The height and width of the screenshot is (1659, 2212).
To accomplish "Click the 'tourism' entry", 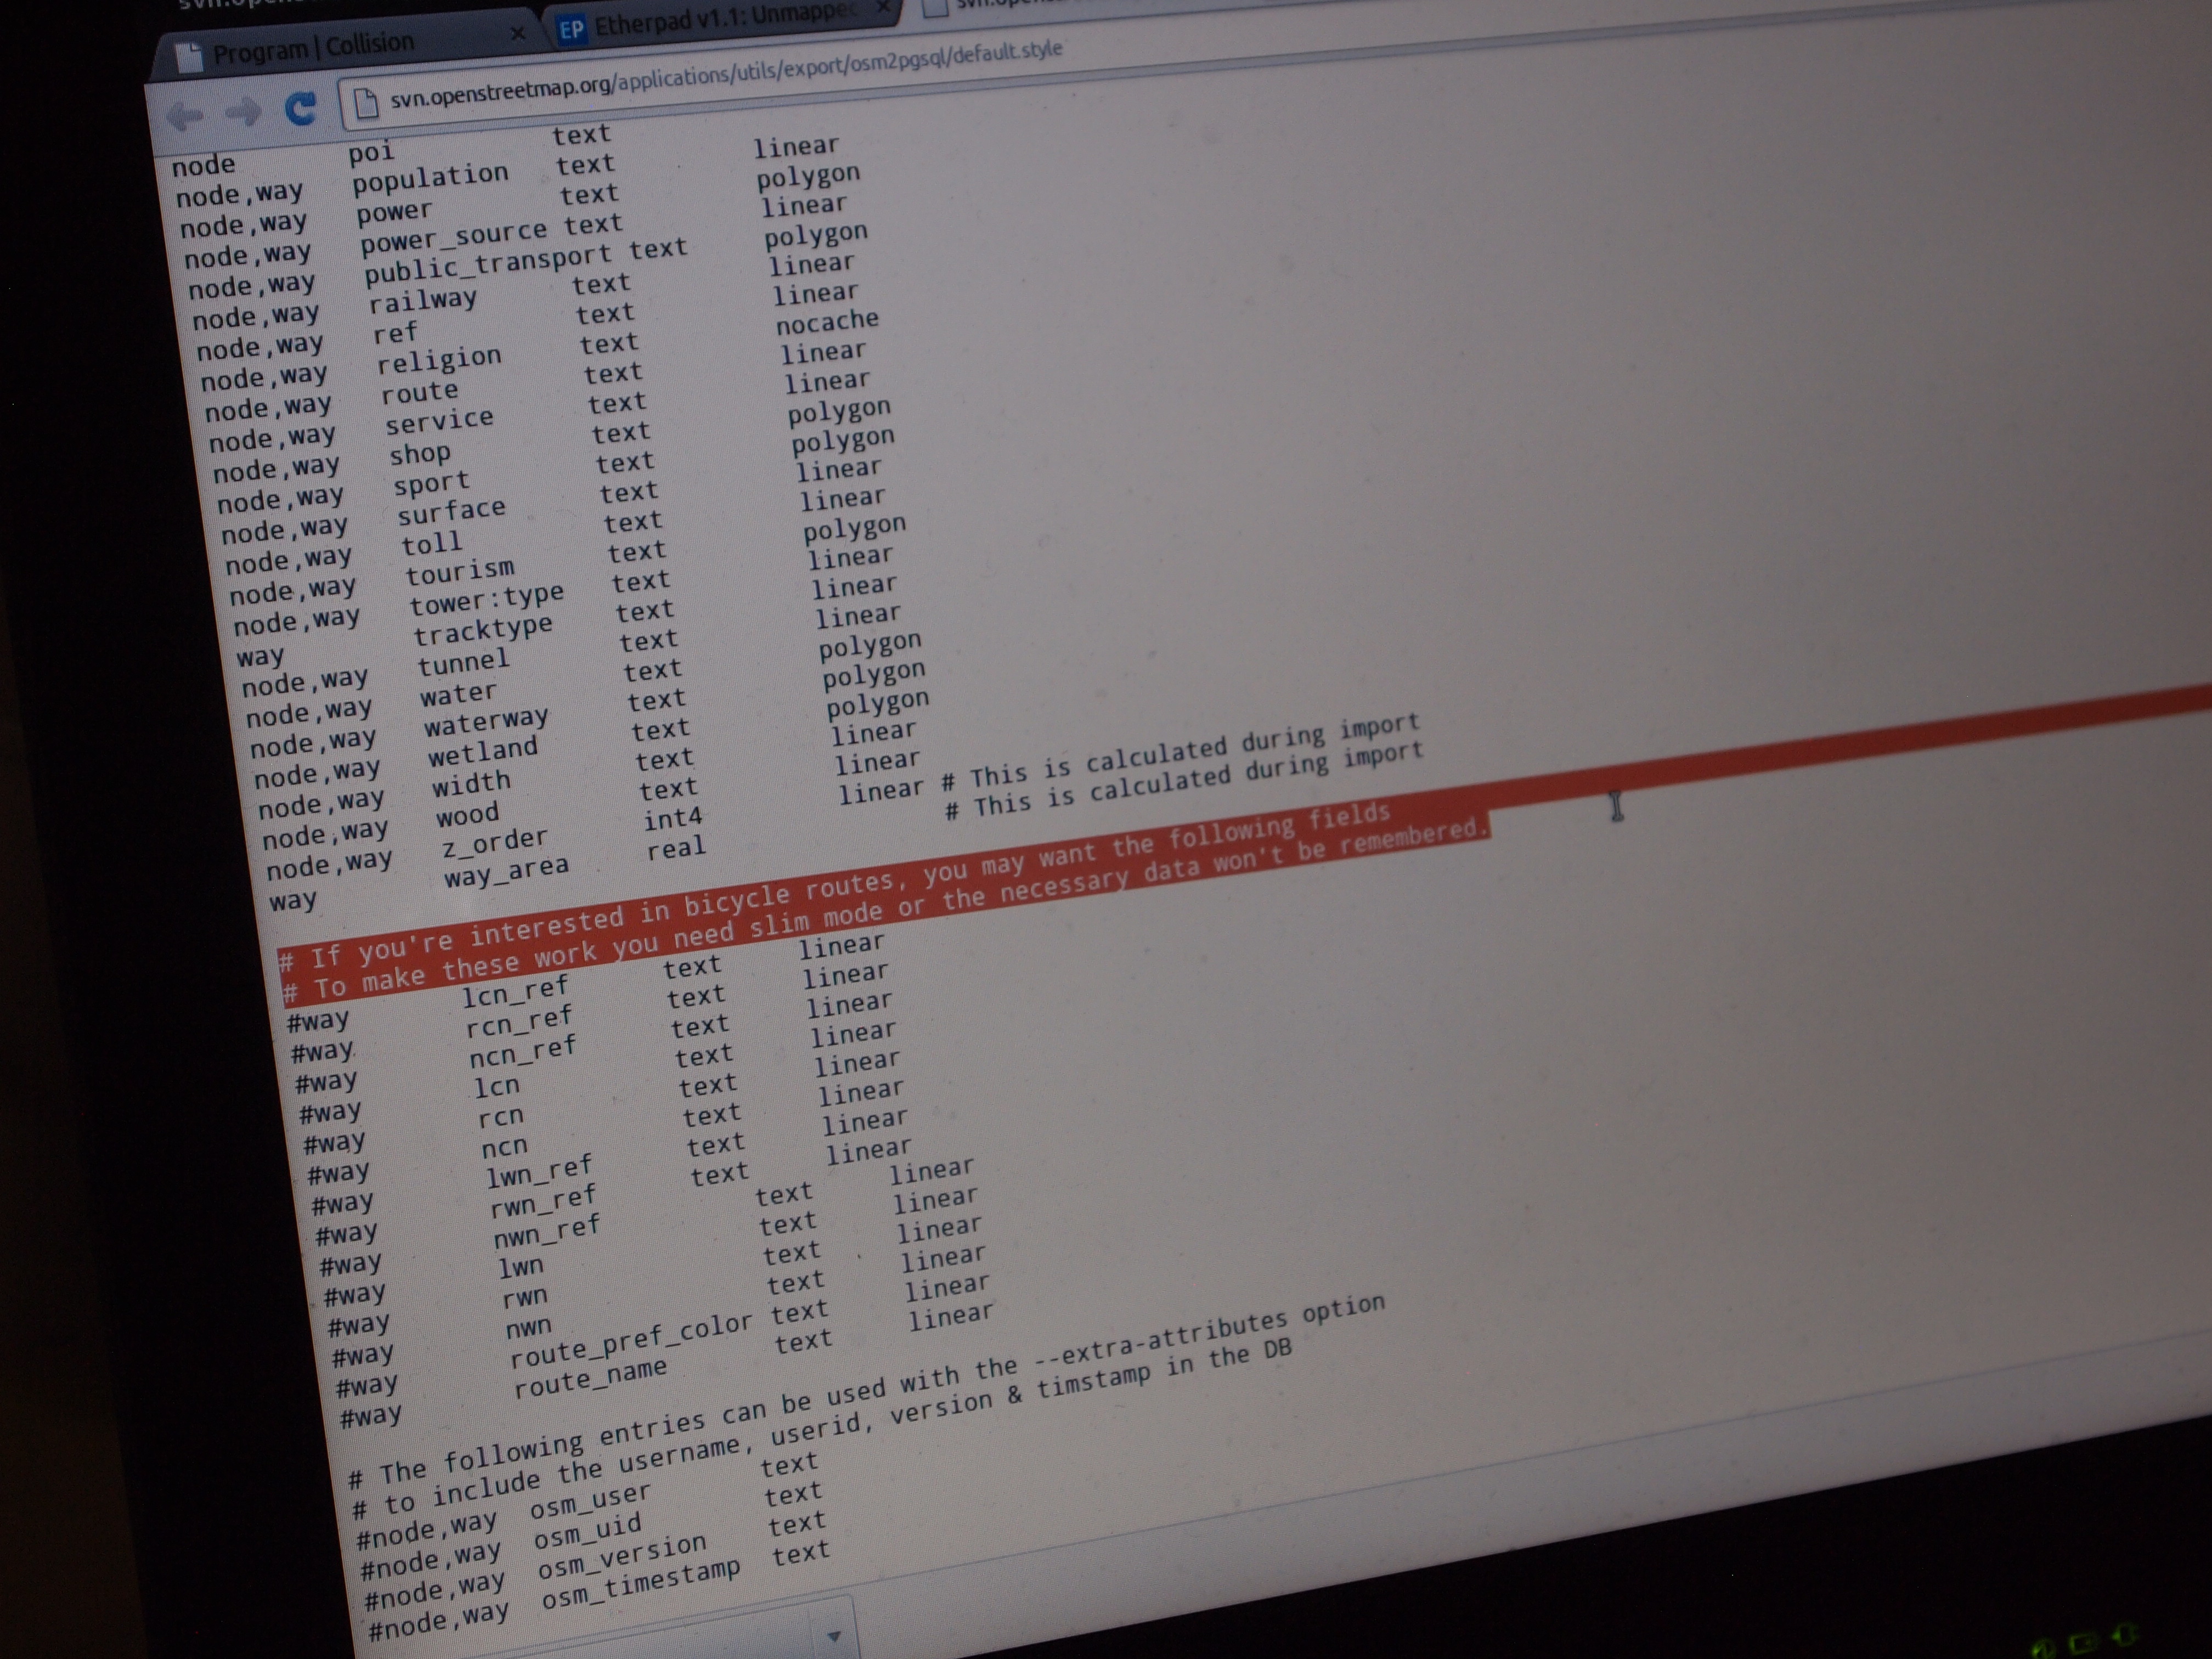I will (x=460, y=572).
